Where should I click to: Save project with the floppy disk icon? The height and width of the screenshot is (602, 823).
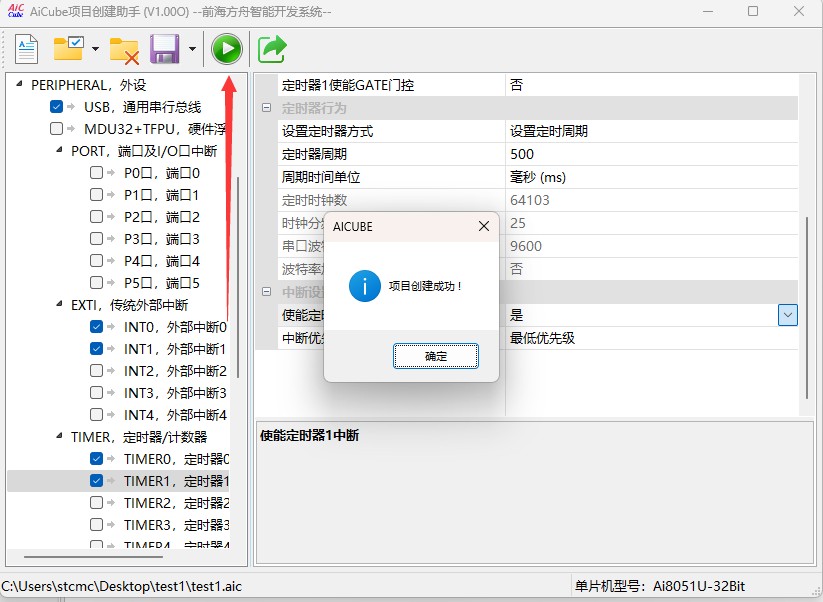click(x=164, y=49)
